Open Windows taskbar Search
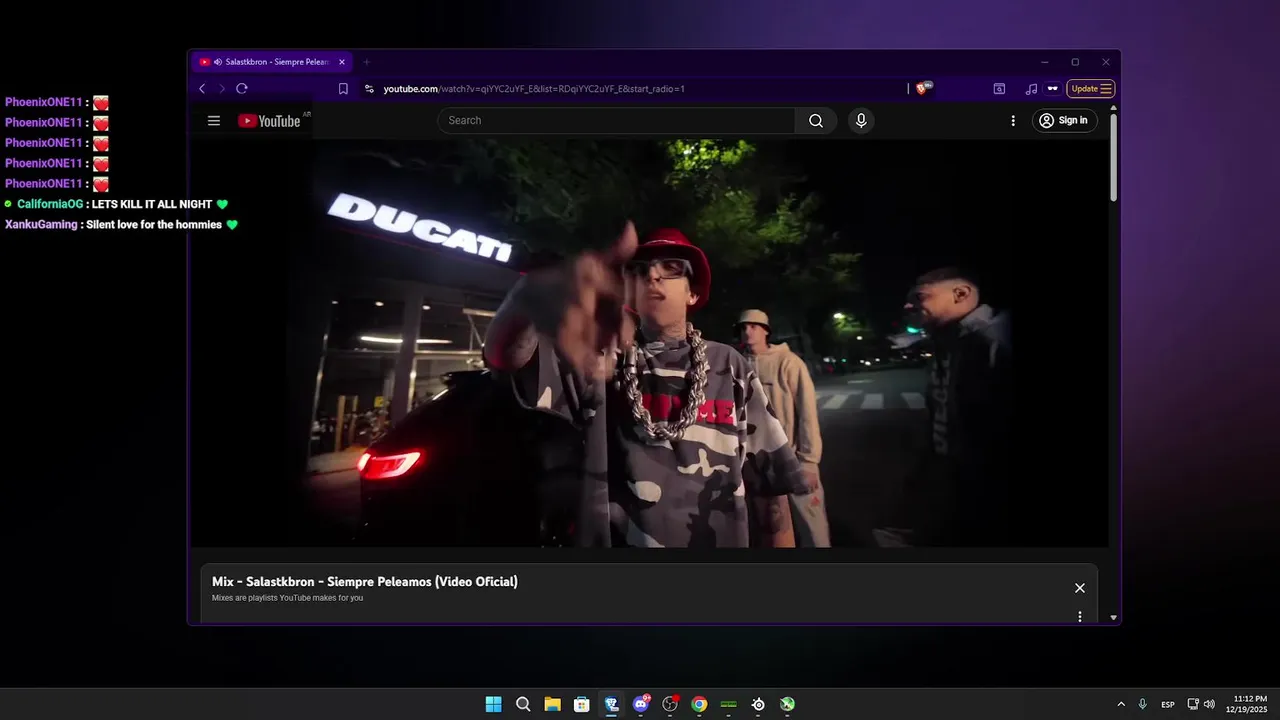This screenshot has height=720, width=1280. 523,704
